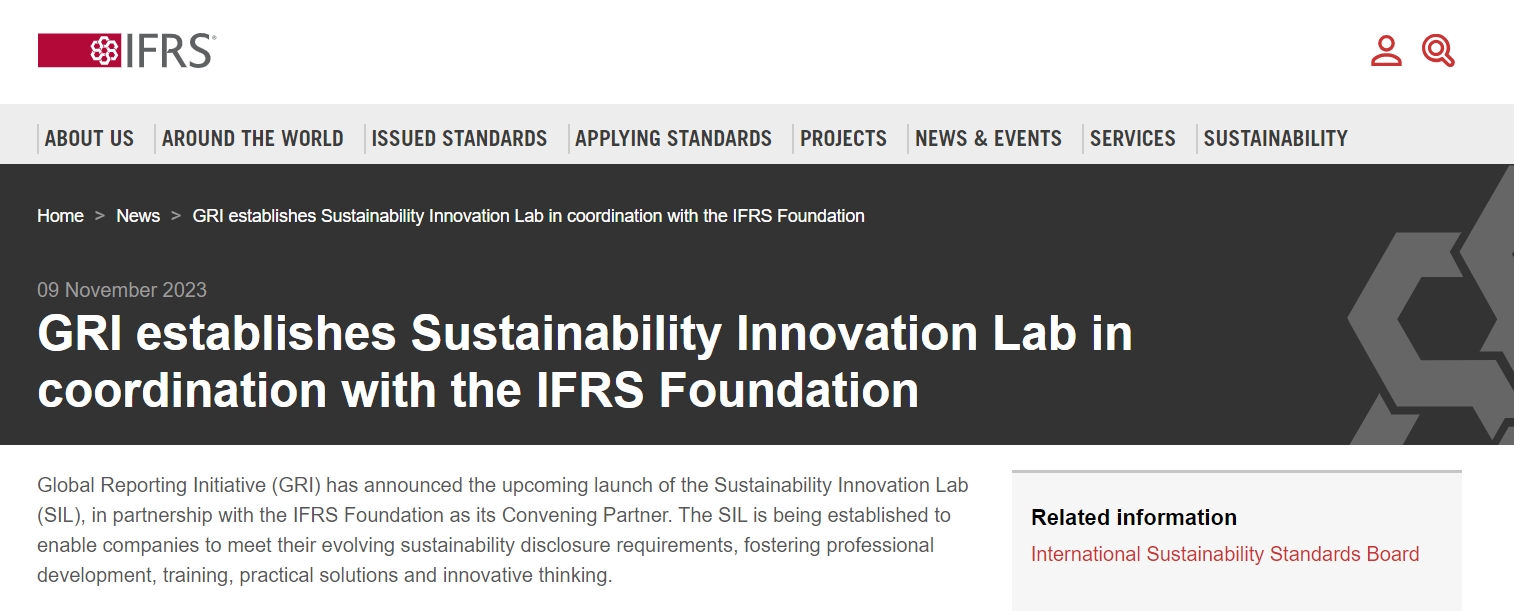Screen dimensions: 1514x611
Task: Click the 09 November 2023 date
Action: 122,290
